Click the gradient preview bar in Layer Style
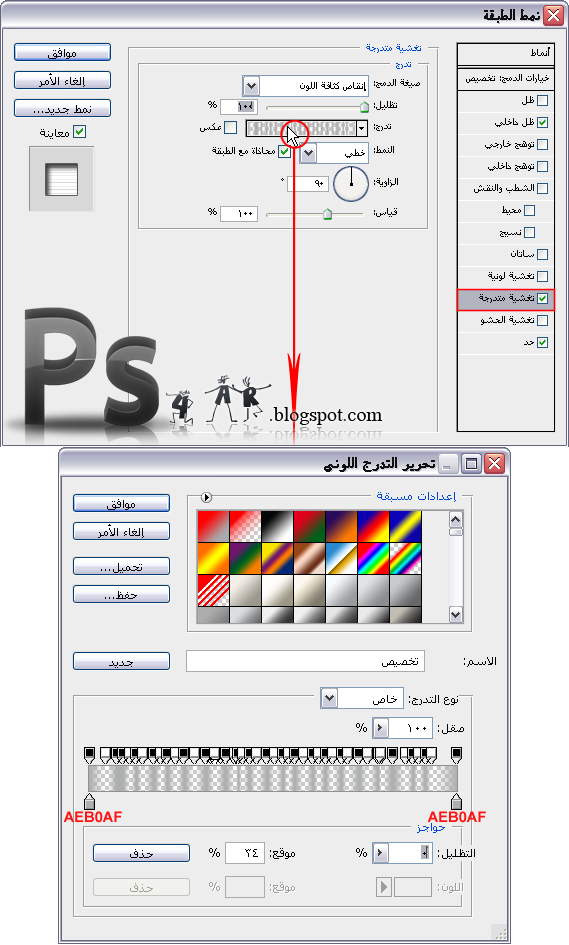The width and height of the screenshot is (569, 945). coord(301,128)
